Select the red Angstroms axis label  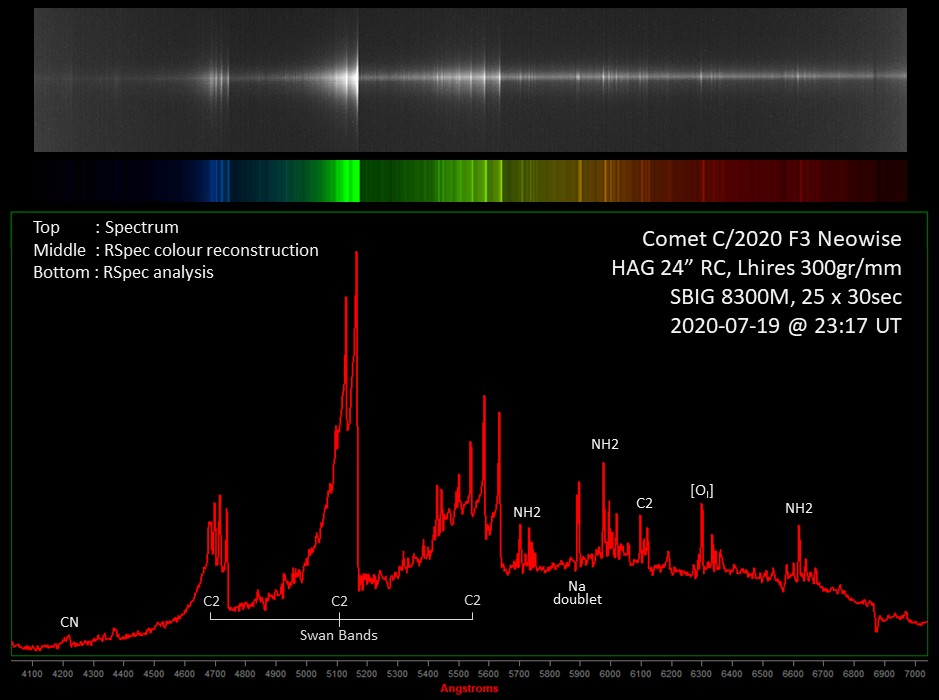(469, 688)
